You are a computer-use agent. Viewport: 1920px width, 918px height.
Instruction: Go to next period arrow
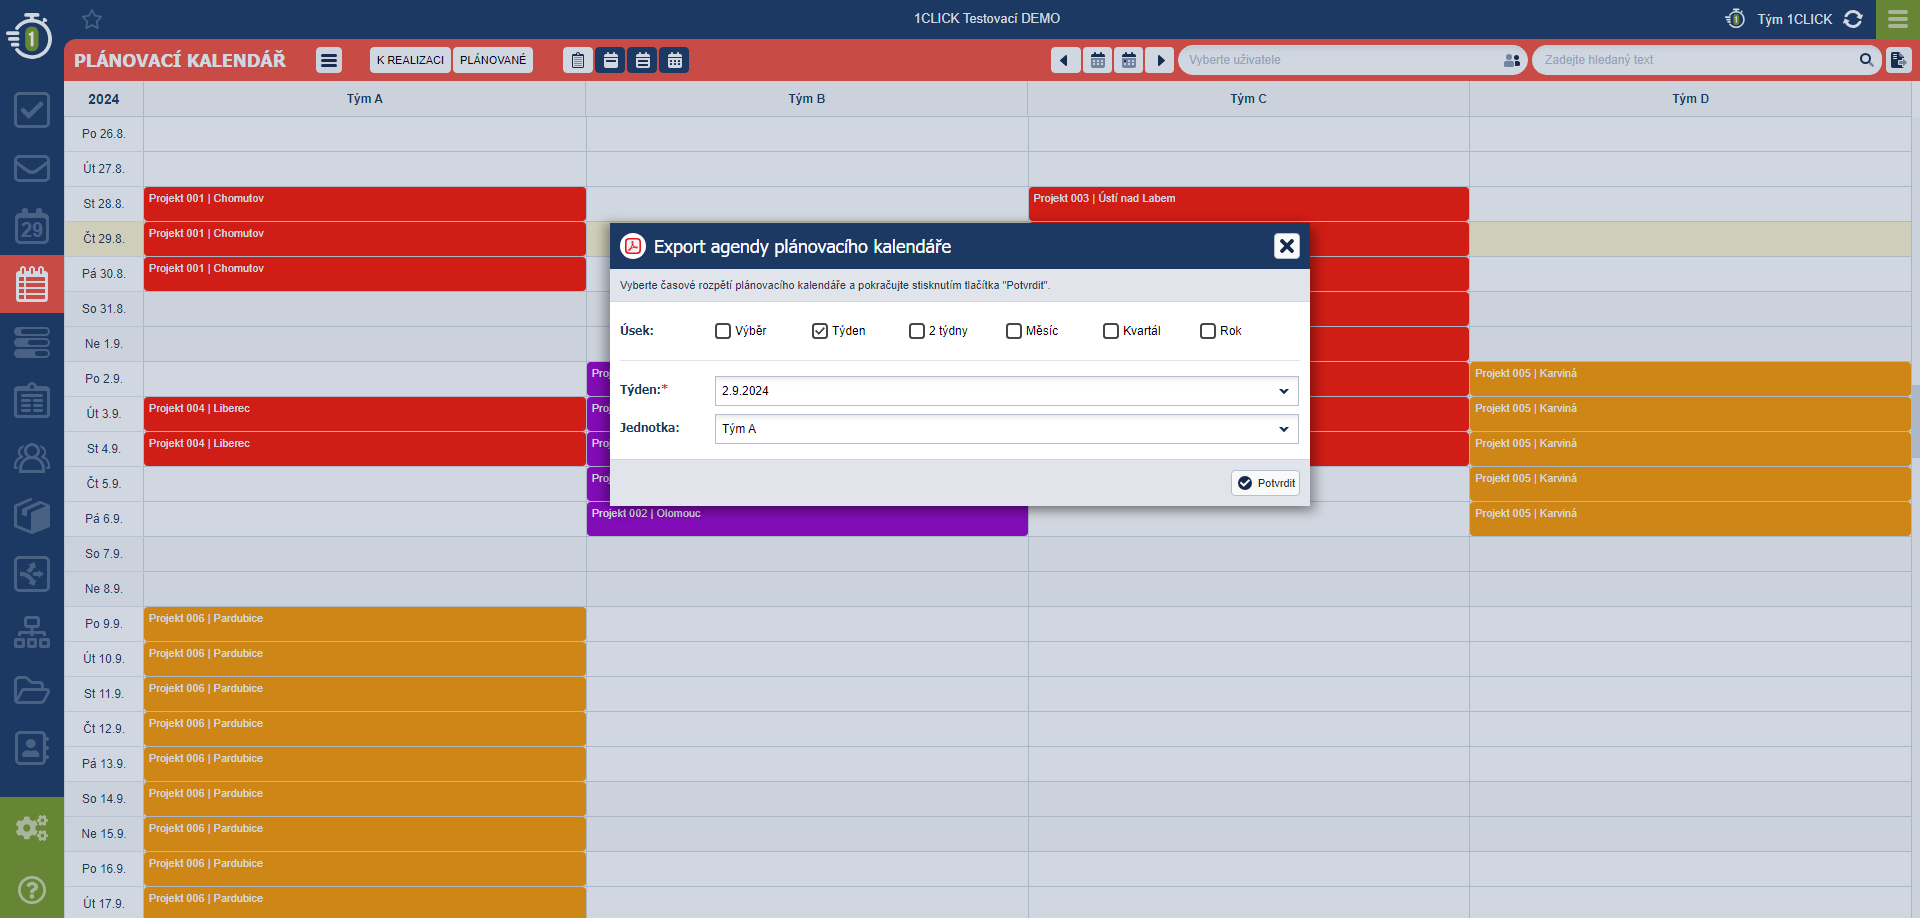click(x=1160, y=60)
